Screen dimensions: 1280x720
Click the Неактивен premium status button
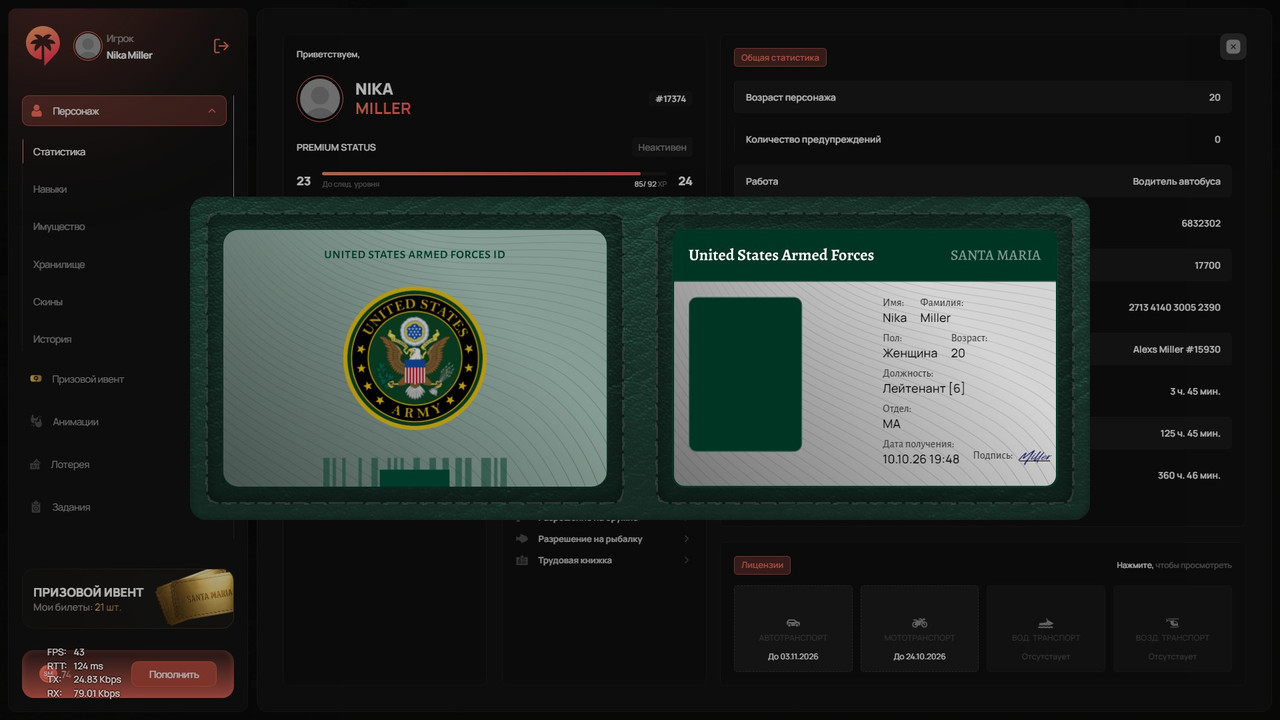point(663,147)
